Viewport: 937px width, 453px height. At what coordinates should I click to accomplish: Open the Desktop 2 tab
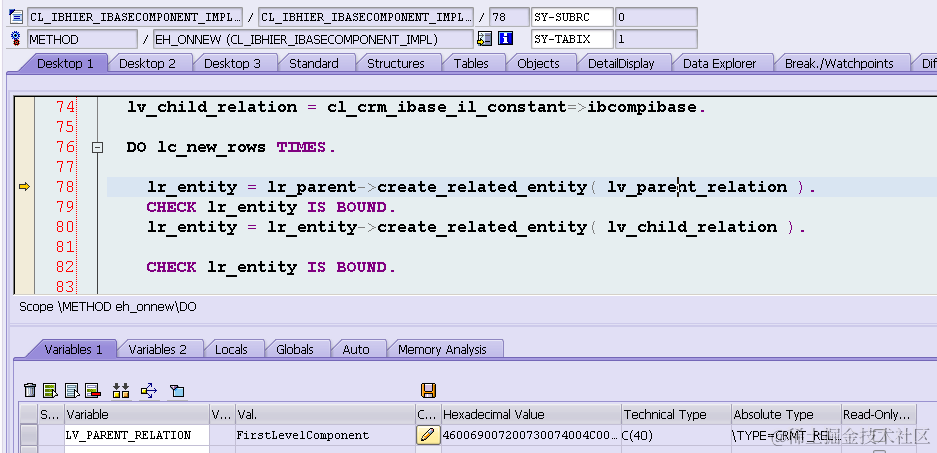(x=147, y=63)
